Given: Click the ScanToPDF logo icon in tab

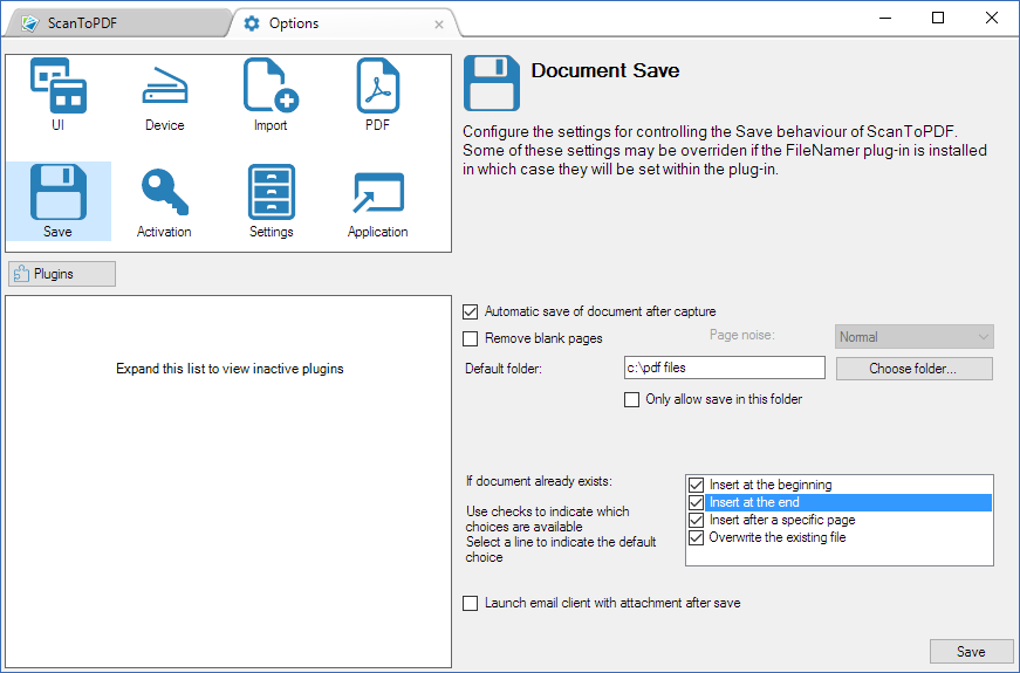Looking at the screenshot, I should 29,23.
